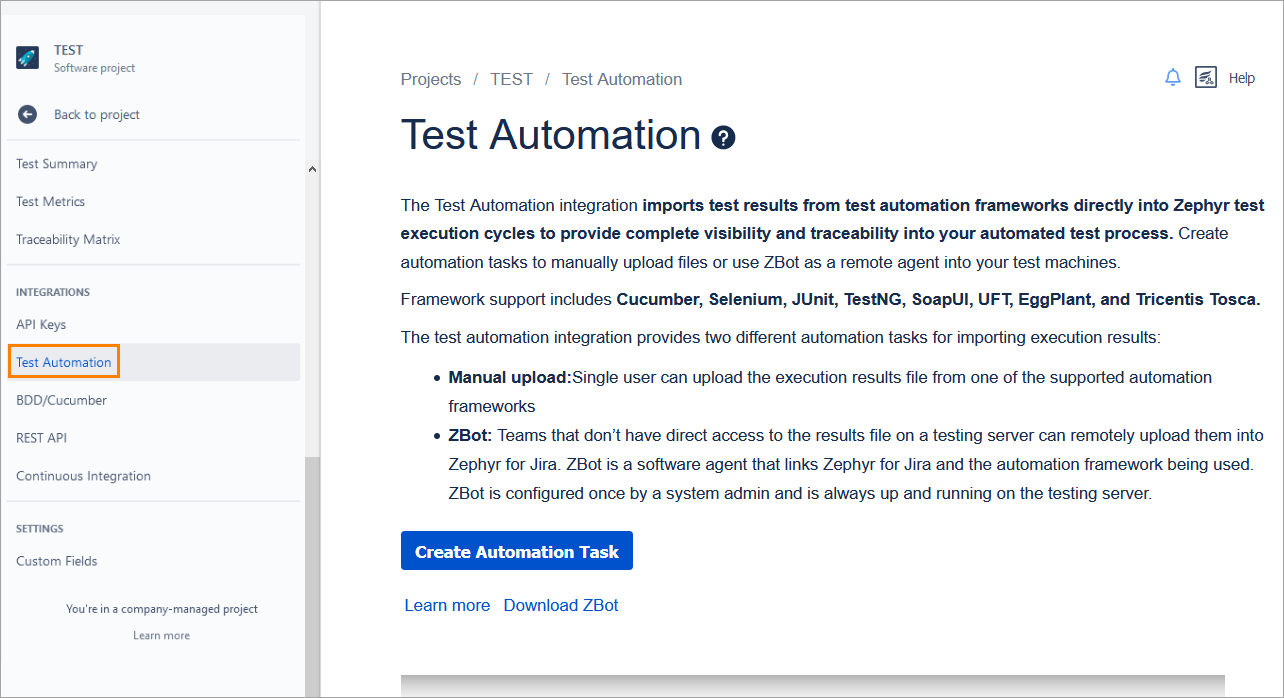
Task: View the Traceability Matrix
Action: [67, 239]
